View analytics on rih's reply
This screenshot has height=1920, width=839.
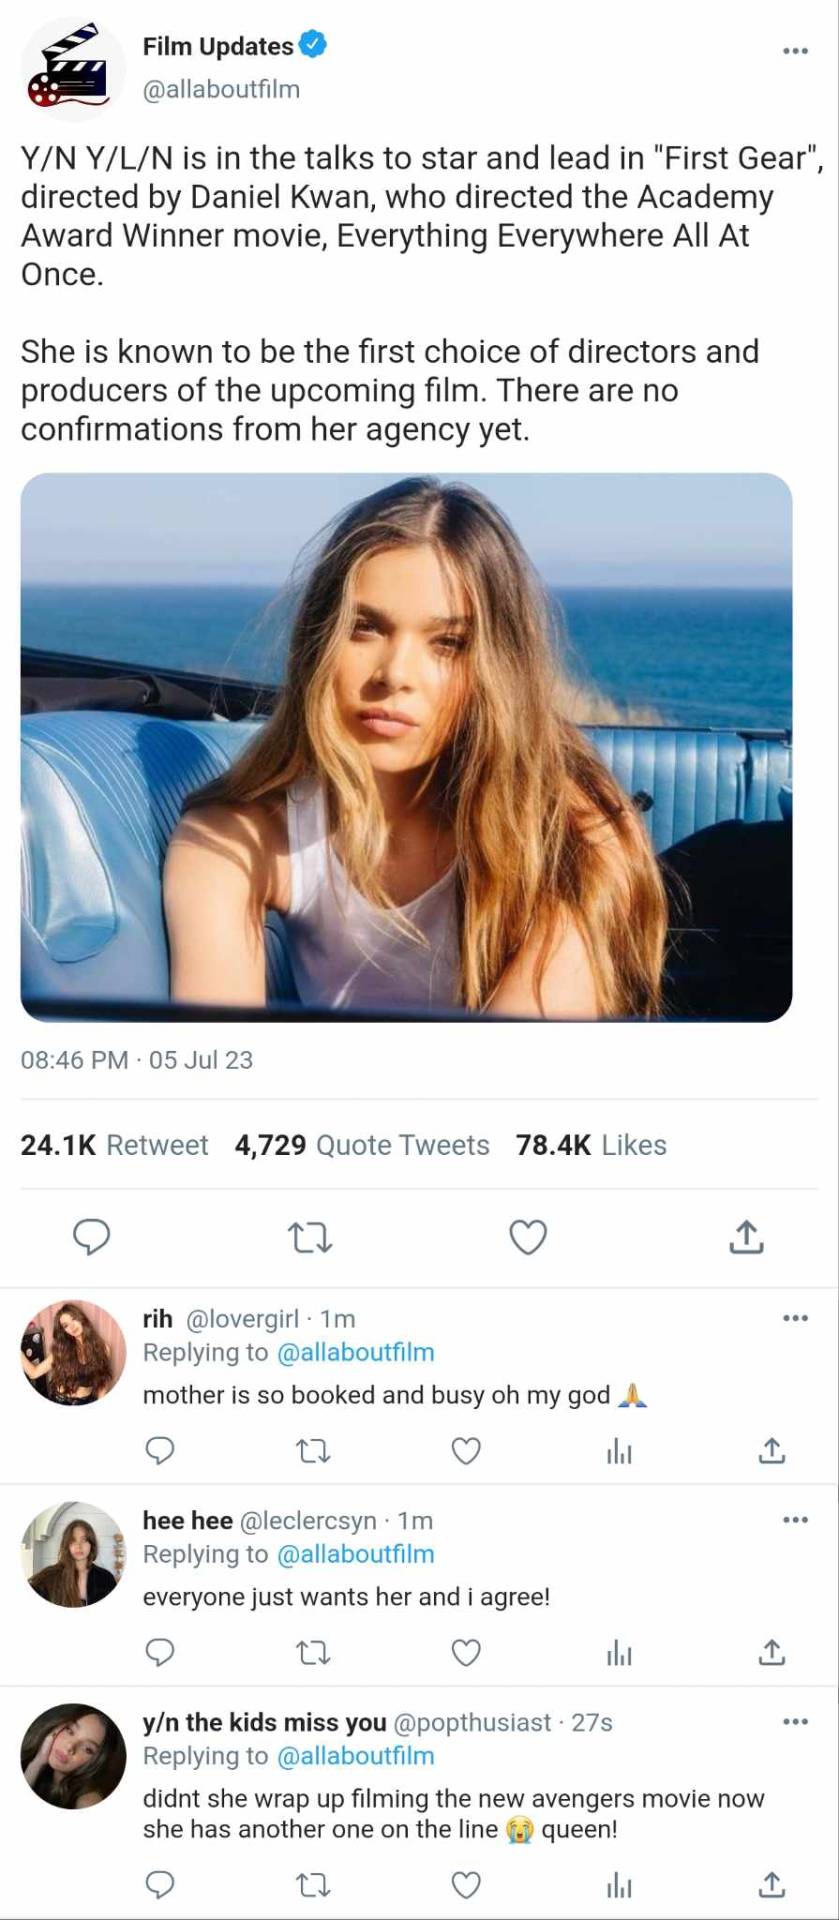tap(619, 1450)
